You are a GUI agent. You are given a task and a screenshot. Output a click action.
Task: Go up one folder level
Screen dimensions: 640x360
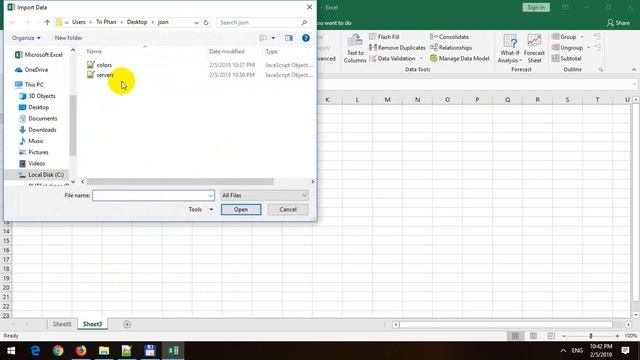pos(47,22)
